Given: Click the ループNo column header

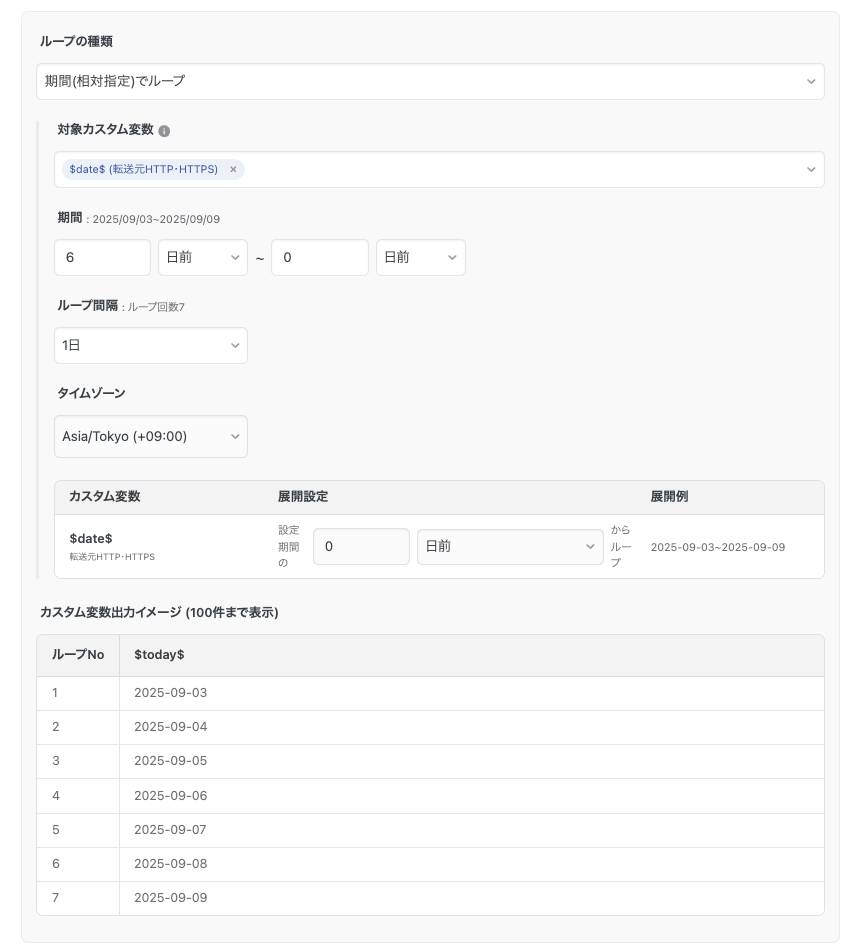Looking at the screenshot, I should (x=78, y=655).
